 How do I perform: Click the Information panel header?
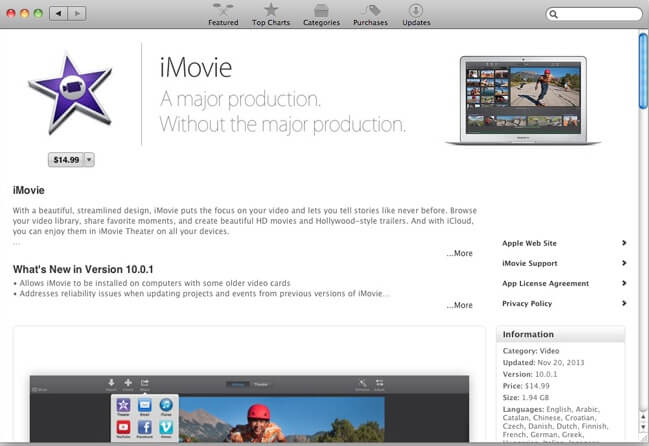click(x=560, y=334)
